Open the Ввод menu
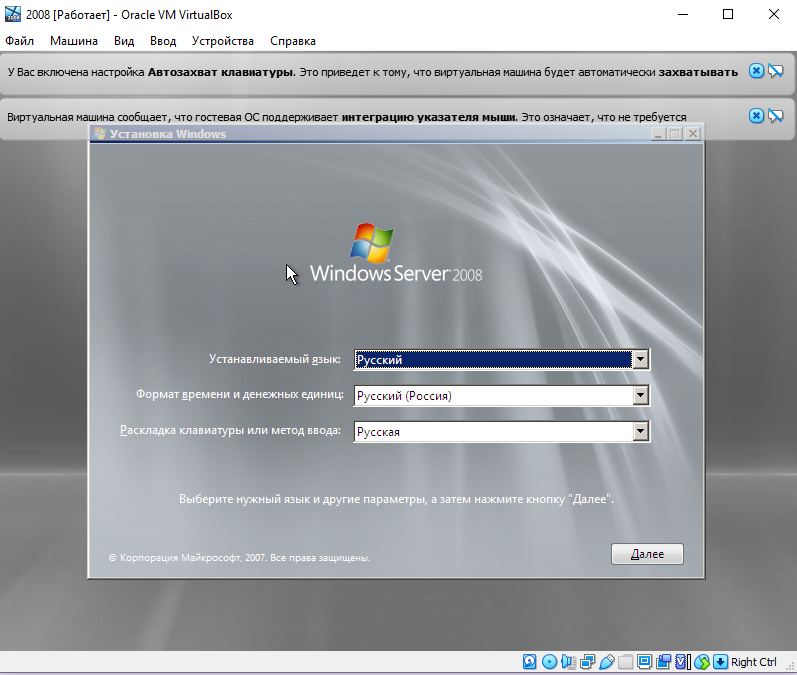 click(163, 41)
